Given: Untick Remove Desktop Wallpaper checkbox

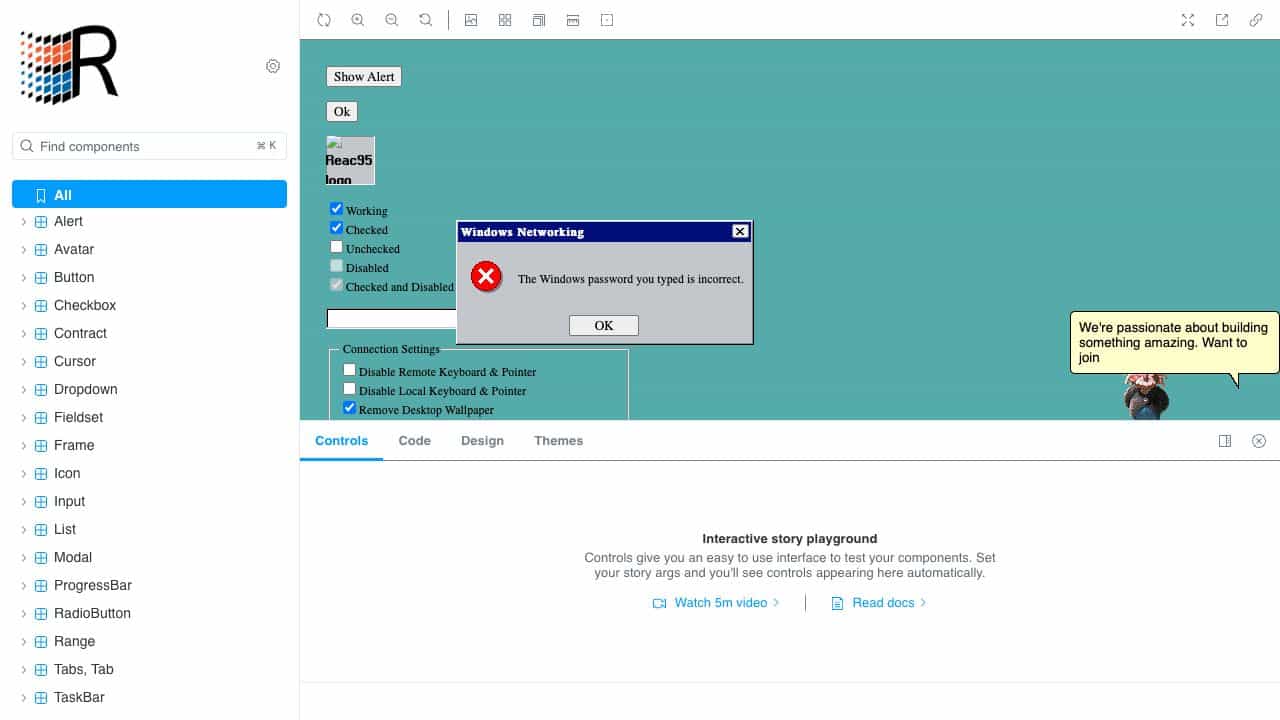Looking at the screenshot, I should pyautogui.click(x=350, y=408).
